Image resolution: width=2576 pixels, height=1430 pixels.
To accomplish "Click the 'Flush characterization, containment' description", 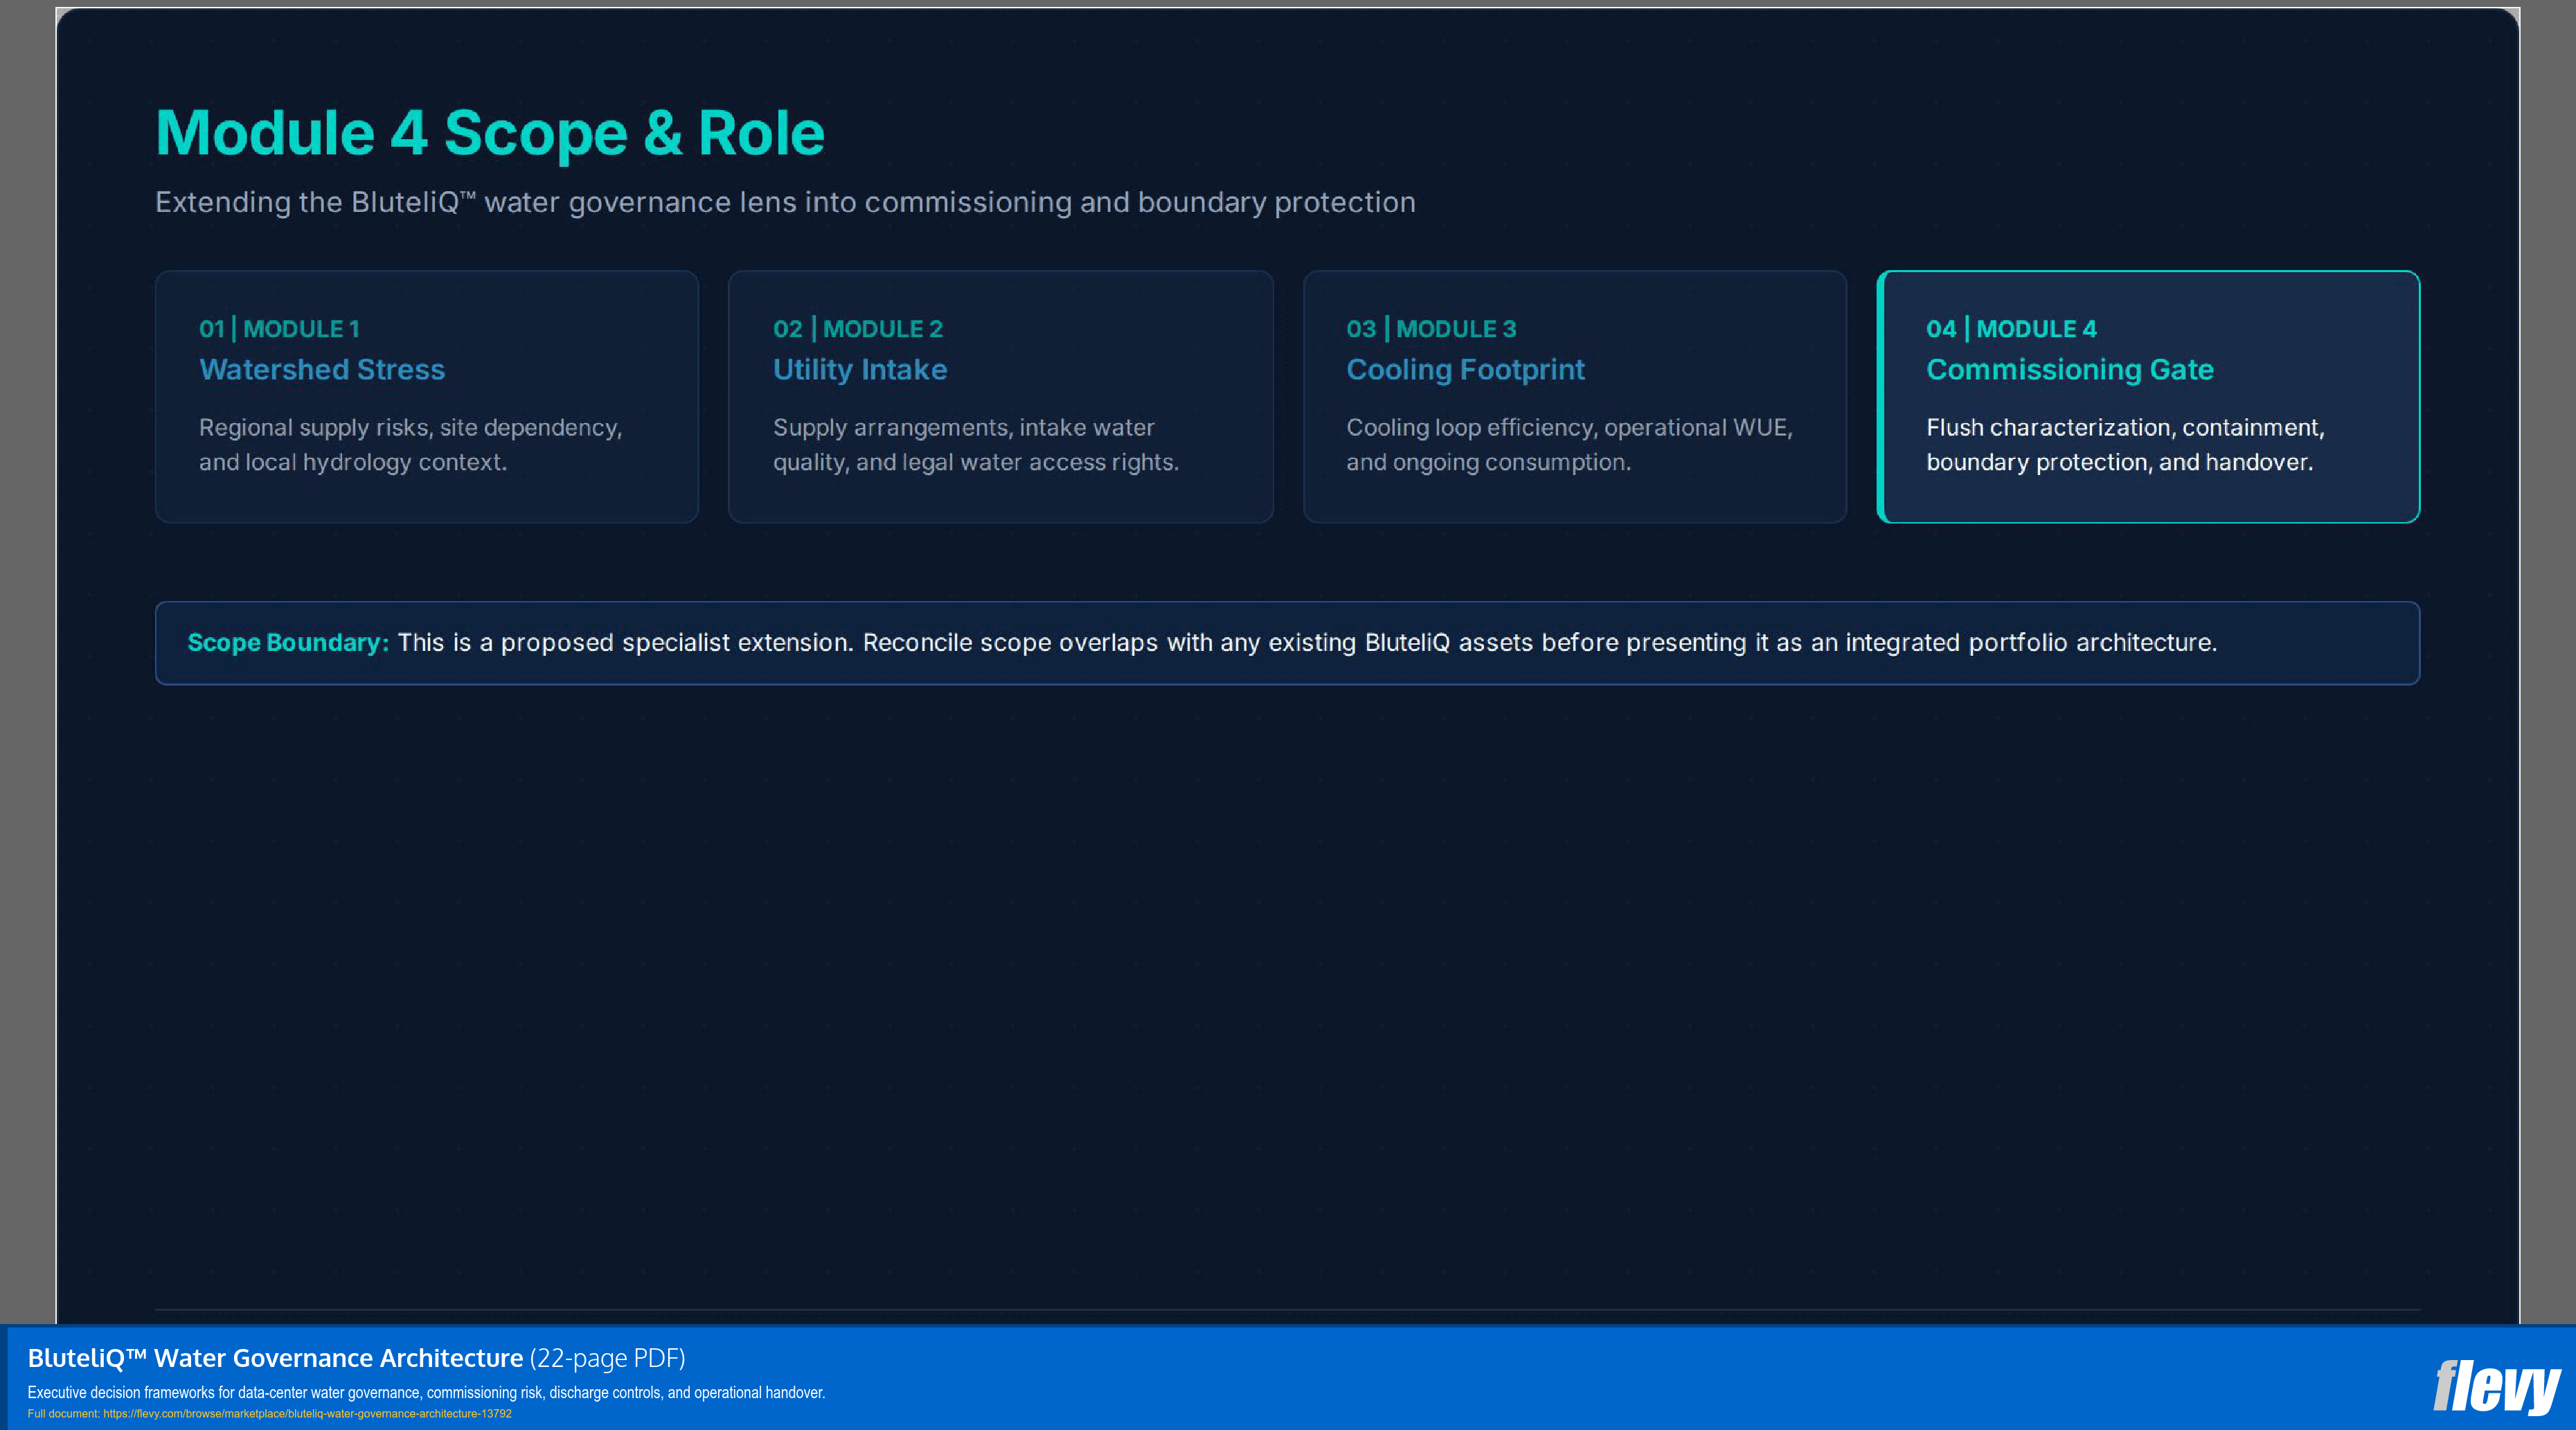I will click(x=2125, y=445).
